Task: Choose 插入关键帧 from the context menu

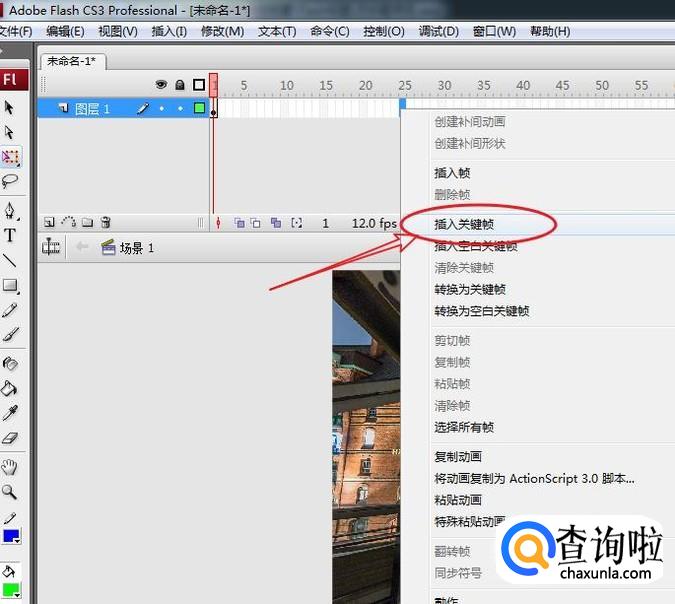Action: 464,225
